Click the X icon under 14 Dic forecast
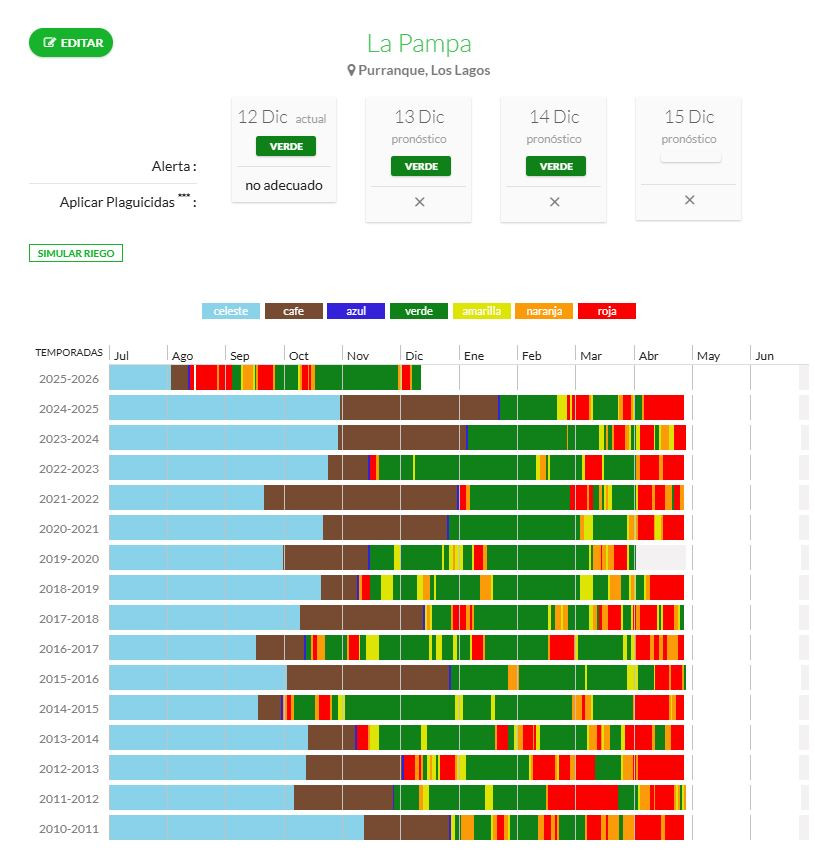 pos(554,202)
